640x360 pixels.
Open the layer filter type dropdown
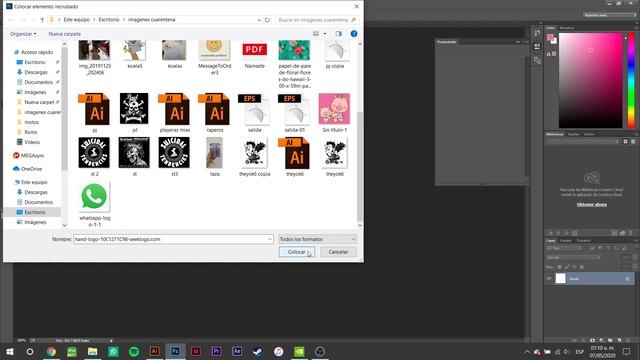(x=565, y=248)
